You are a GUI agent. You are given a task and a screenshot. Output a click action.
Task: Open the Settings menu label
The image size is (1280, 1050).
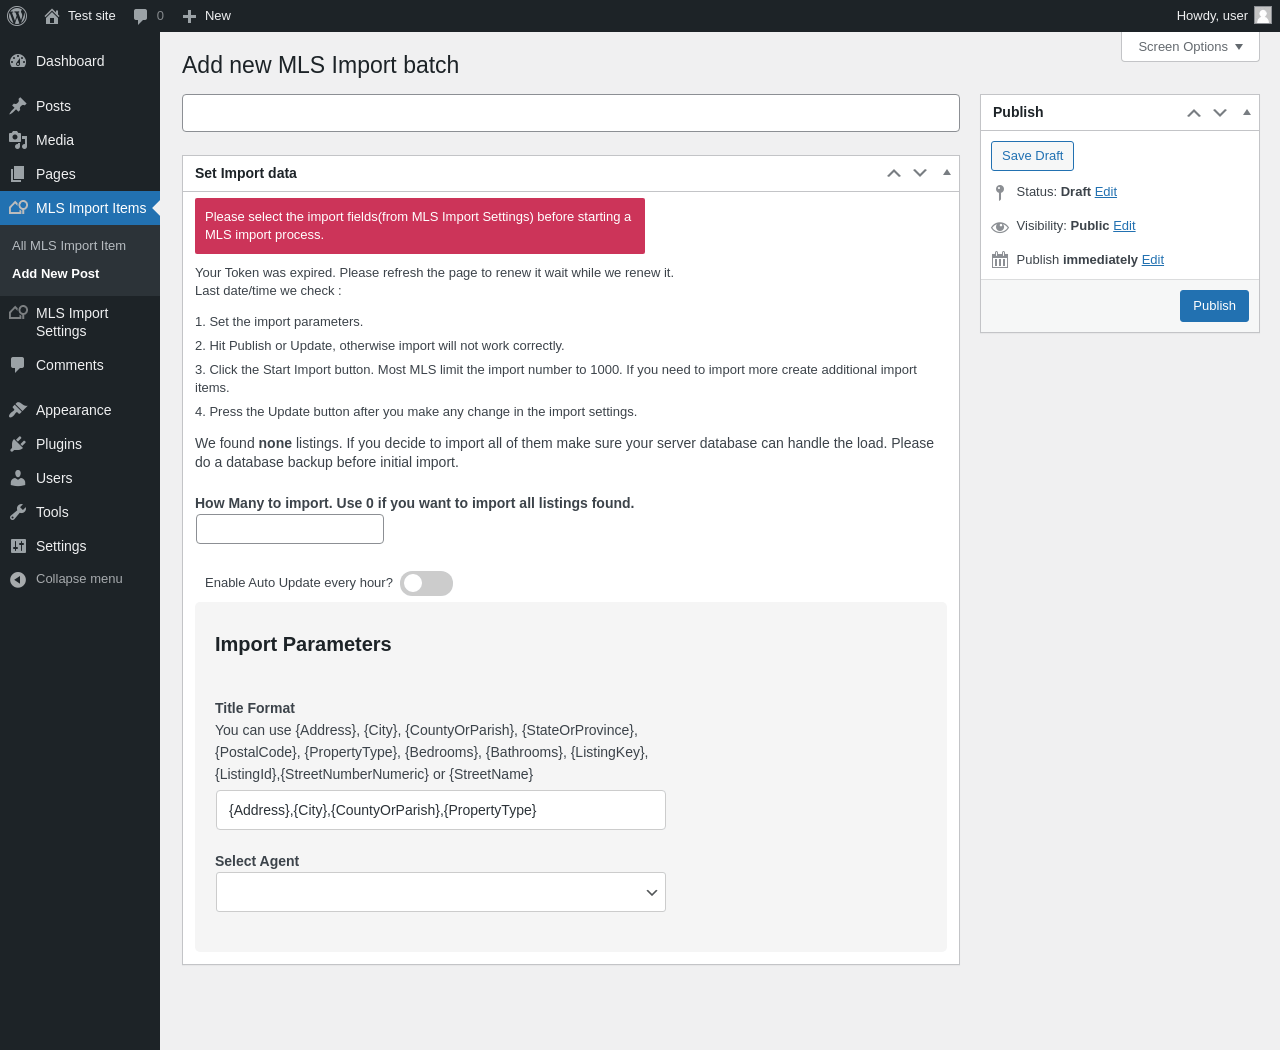(x=61, y=546)
